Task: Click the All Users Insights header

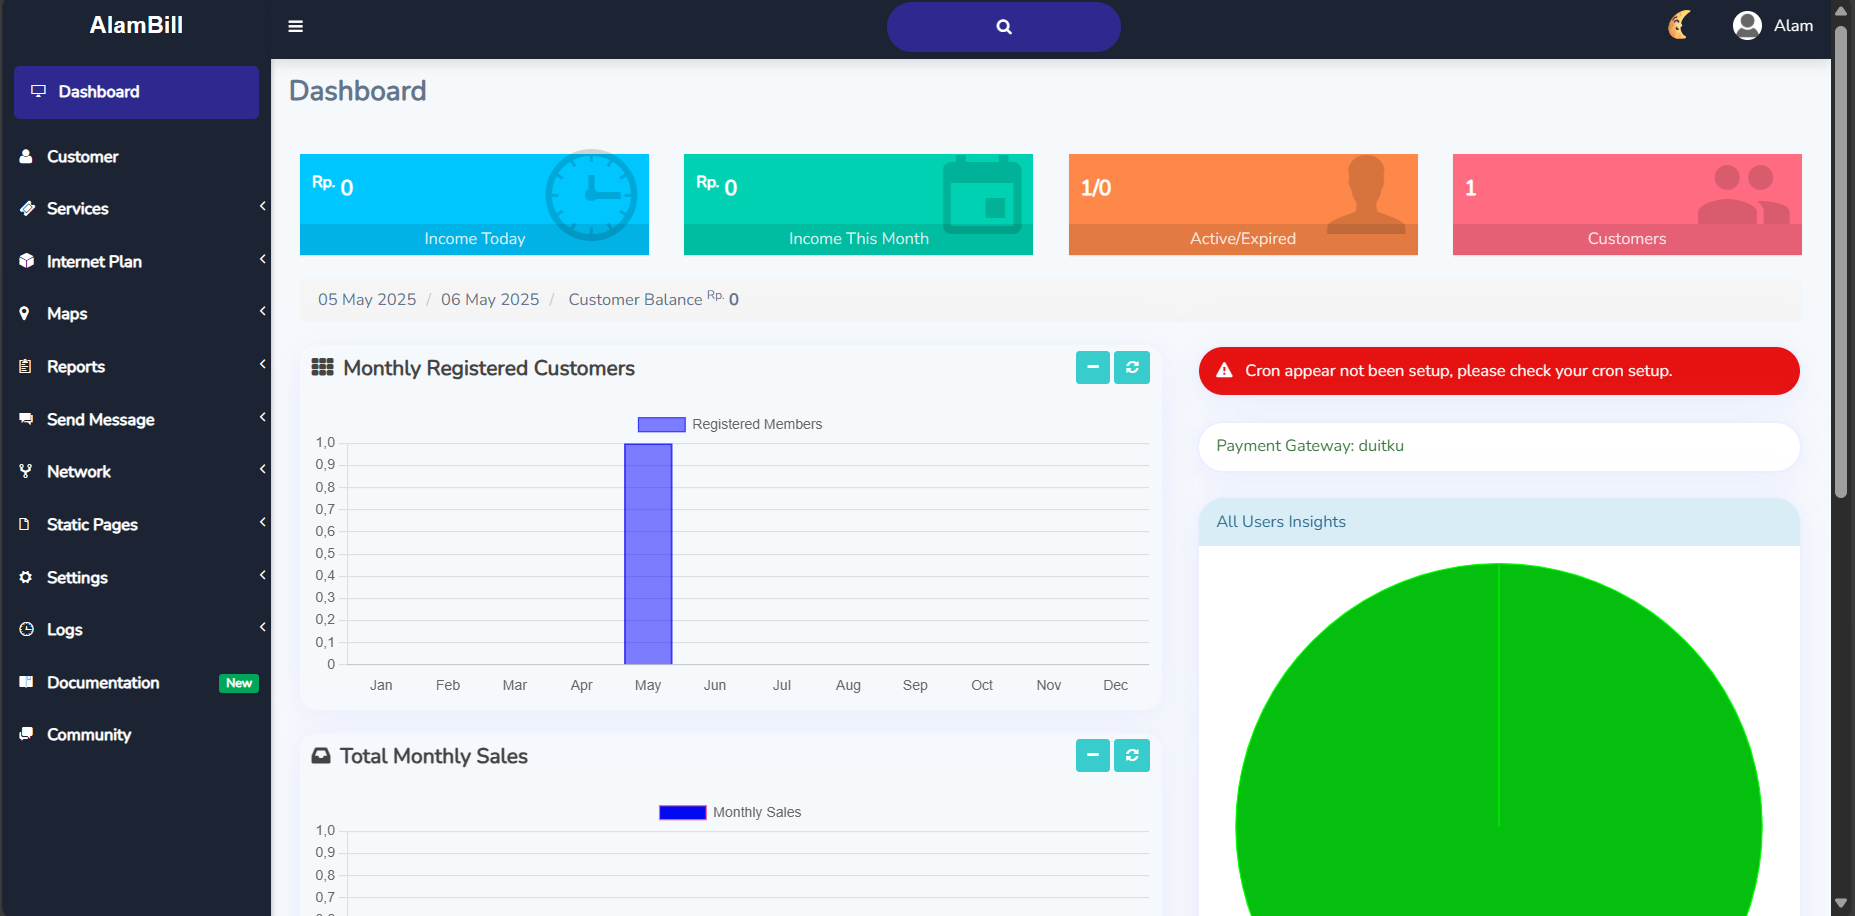Action: [1499, 522]
